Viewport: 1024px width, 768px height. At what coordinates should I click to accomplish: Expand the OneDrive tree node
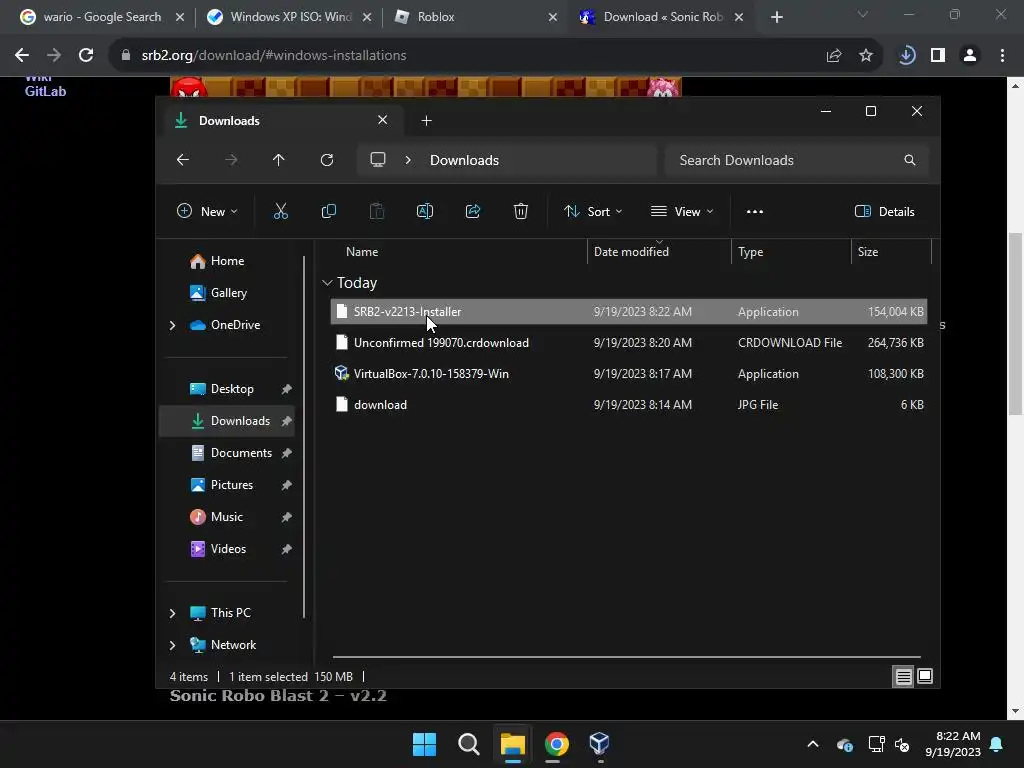pos(172,325)
